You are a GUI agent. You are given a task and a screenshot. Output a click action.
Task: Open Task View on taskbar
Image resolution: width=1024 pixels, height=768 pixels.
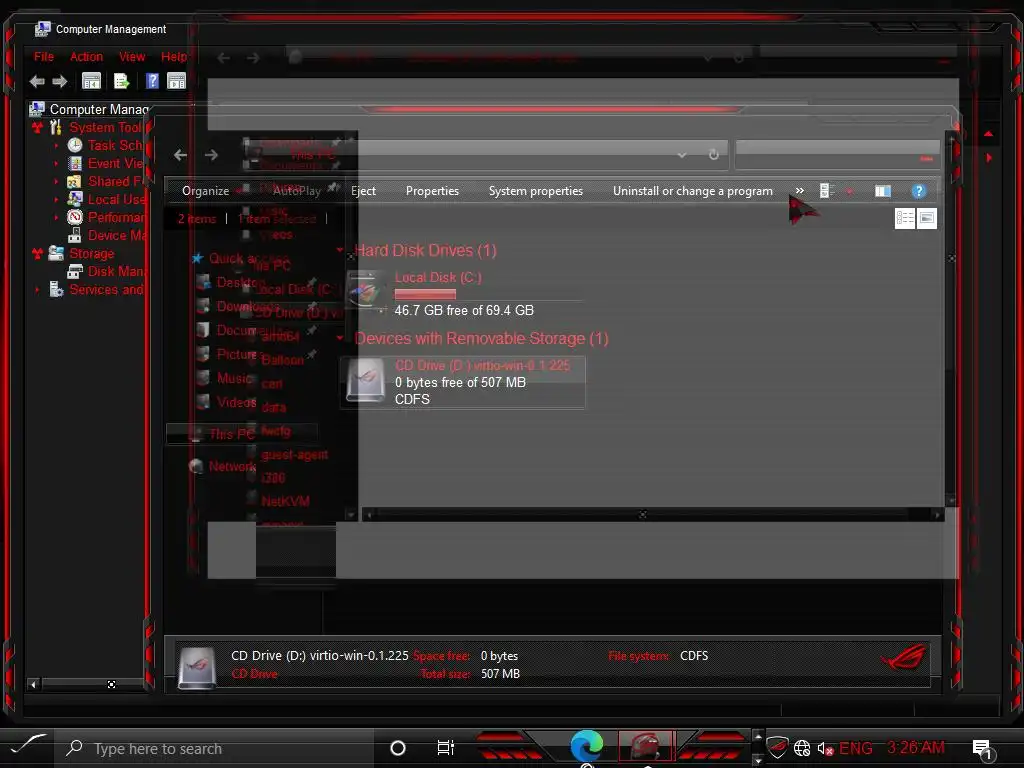(445, 748)
